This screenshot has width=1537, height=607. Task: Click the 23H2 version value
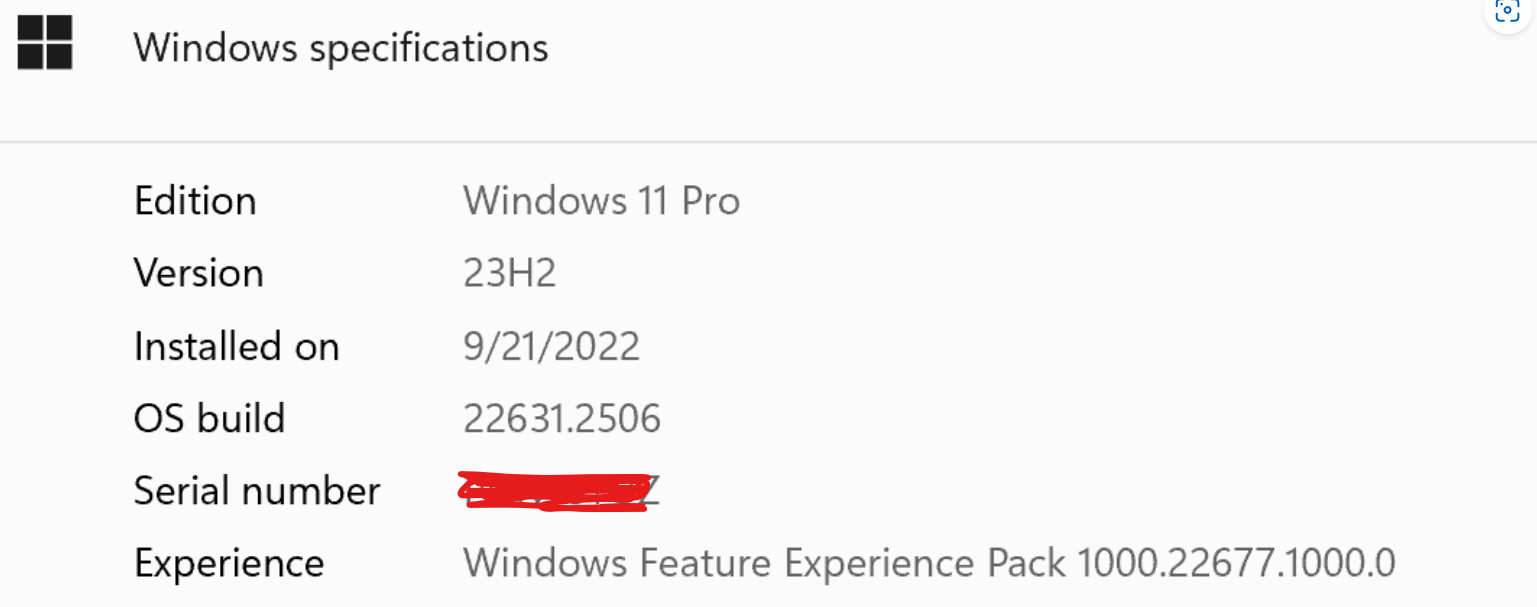coord(509,273)
